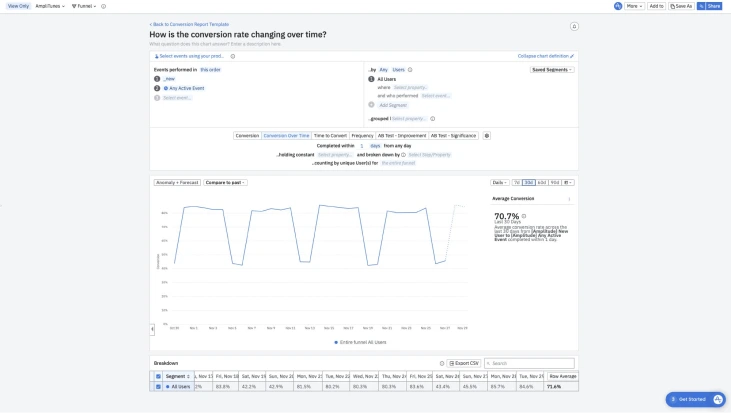The height and width of the screenshot is (413, 731).
Task: Open the Daily interval dropdown
Action: point(499,182)
